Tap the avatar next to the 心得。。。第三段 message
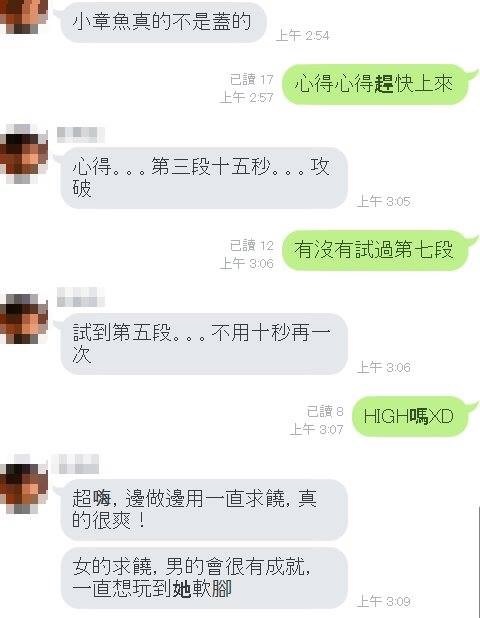480x618 pixels. (24, 154)
